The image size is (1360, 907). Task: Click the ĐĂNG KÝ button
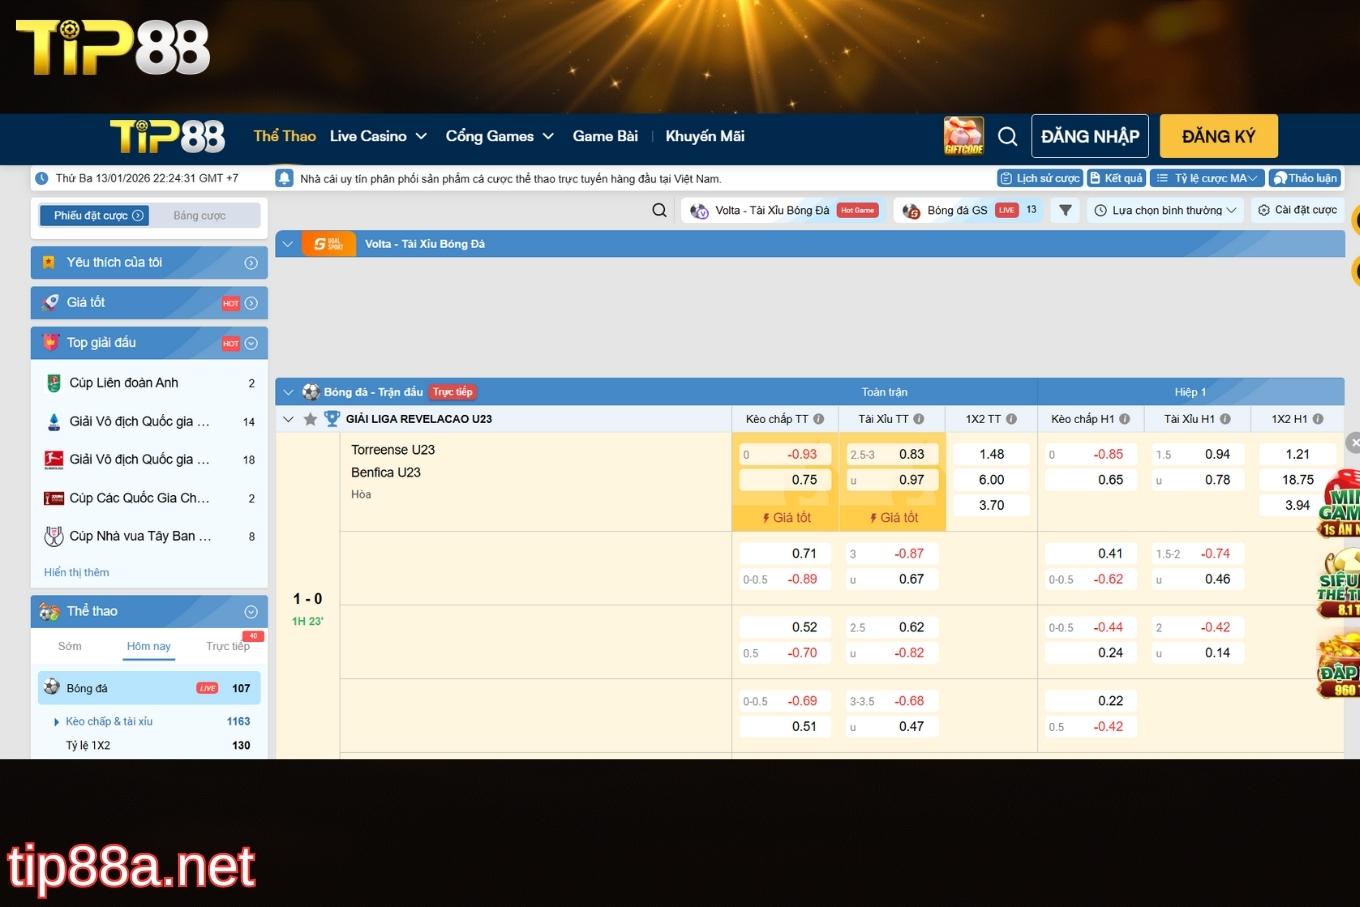[1218, 136]
